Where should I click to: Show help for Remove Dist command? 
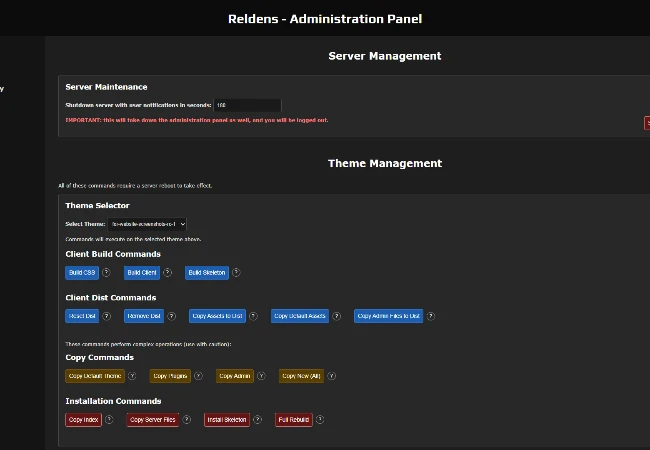[x=171, y=316]
